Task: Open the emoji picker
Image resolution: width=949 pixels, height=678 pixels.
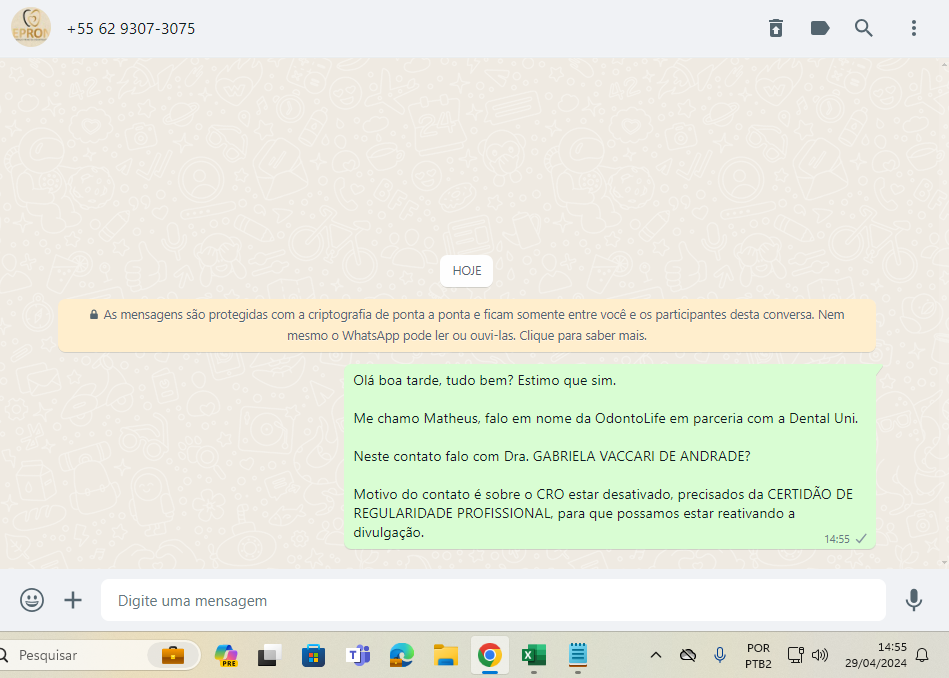Action: point(32,600)
